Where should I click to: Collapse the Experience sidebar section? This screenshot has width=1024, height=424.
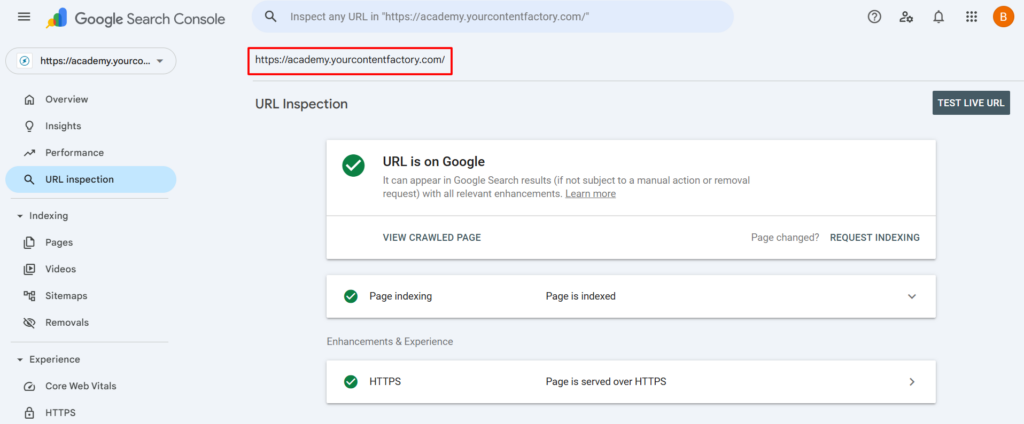click(x=20, y=360)
